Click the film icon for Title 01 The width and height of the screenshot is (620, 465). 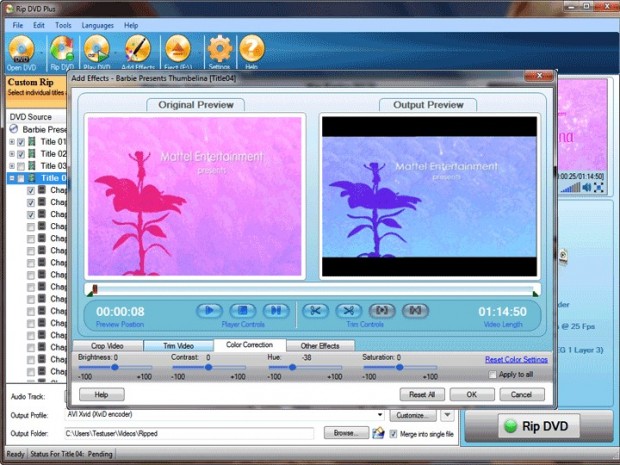point(32,142)
